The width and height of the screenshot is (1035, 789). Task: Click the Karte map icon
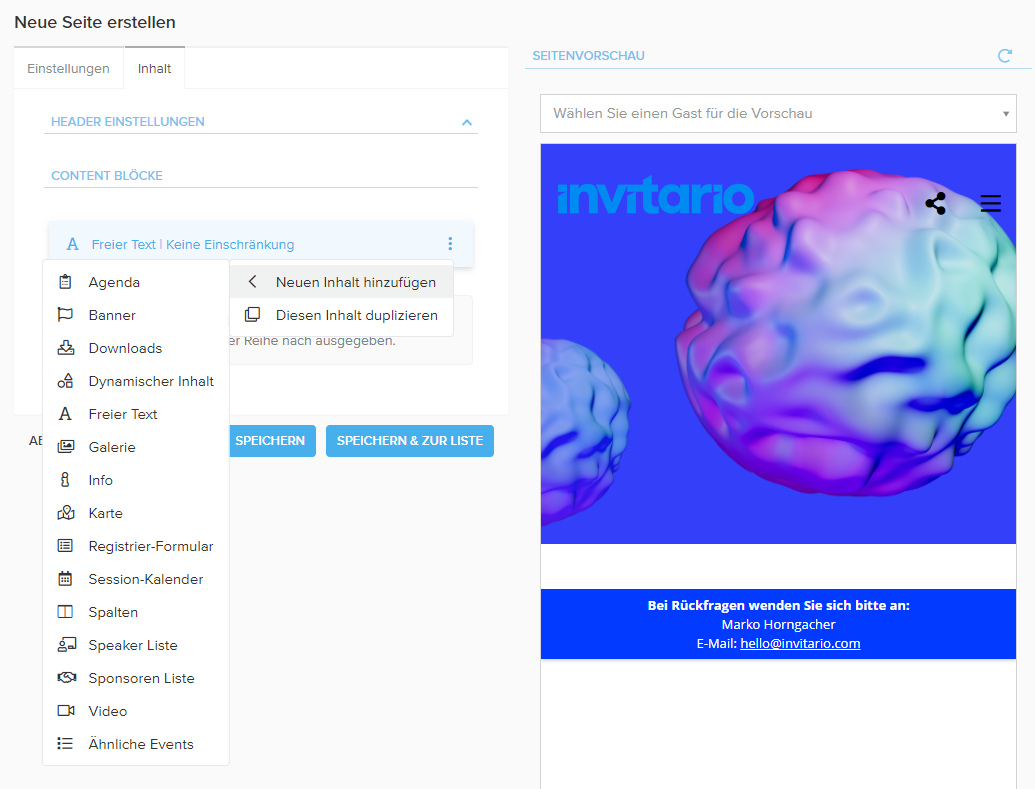[66, 513]
